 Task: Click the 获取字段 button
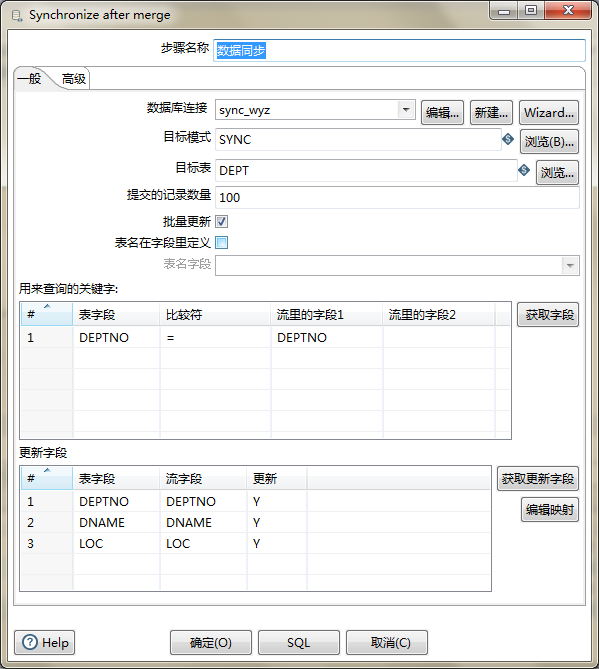click(548, 315)
